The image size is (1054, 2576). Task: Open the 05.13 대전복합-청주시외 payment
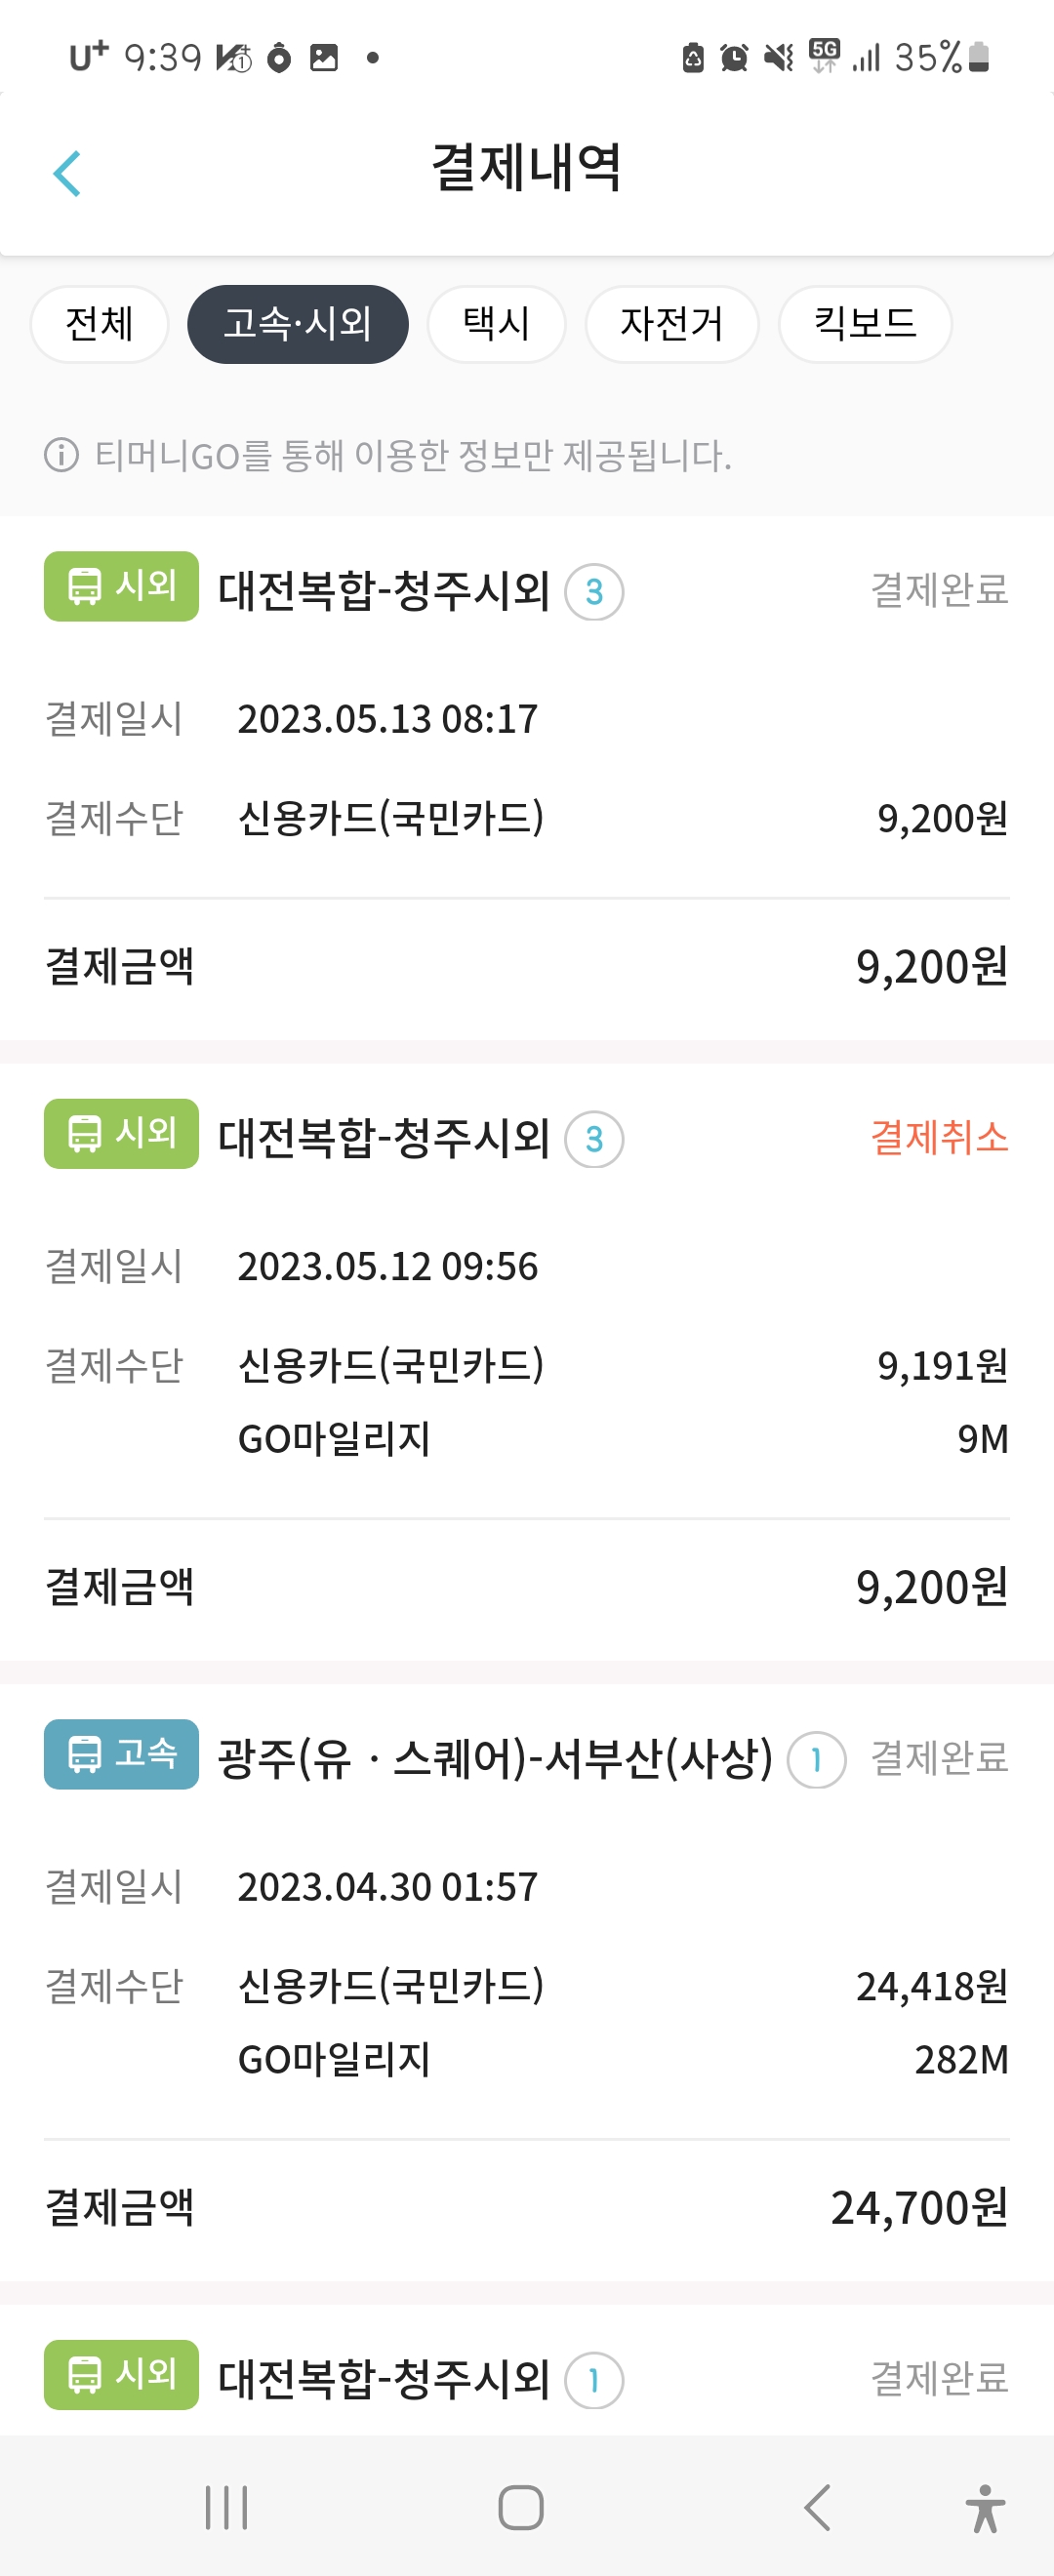click(384, 590)
